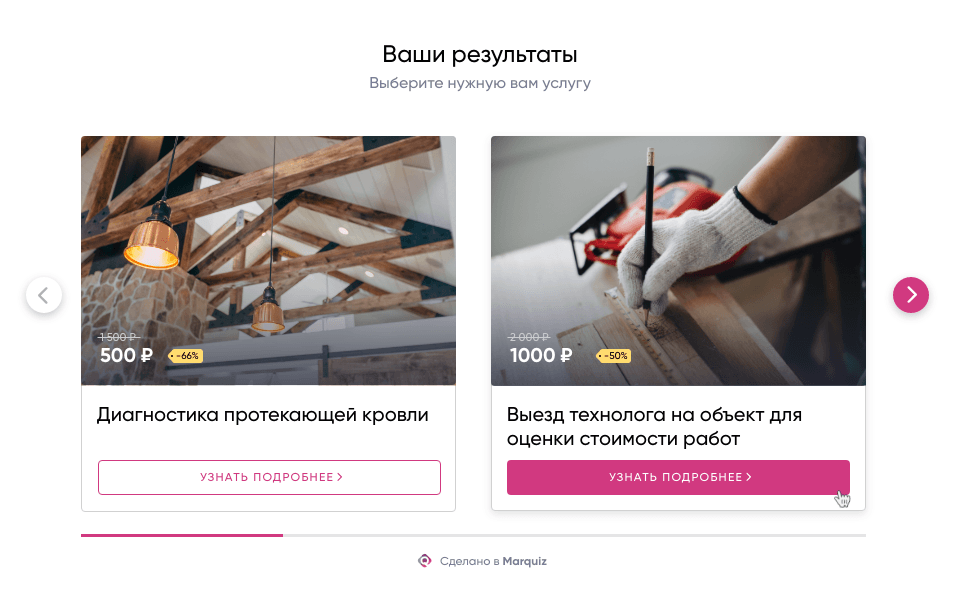Viewport: 960px width, 590px height.
Task: Select the wooden roof beams photo
Action: pos(268,261)
